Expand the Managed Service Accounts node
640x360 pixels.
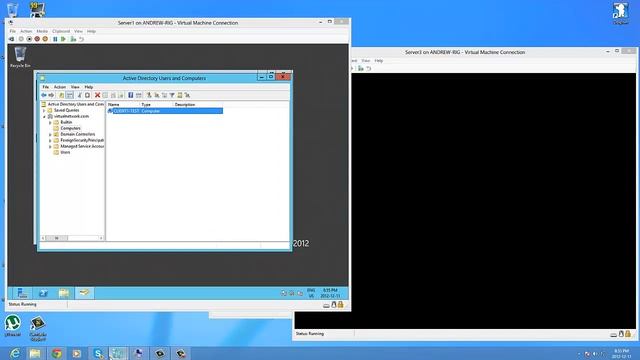coord(51,147)
